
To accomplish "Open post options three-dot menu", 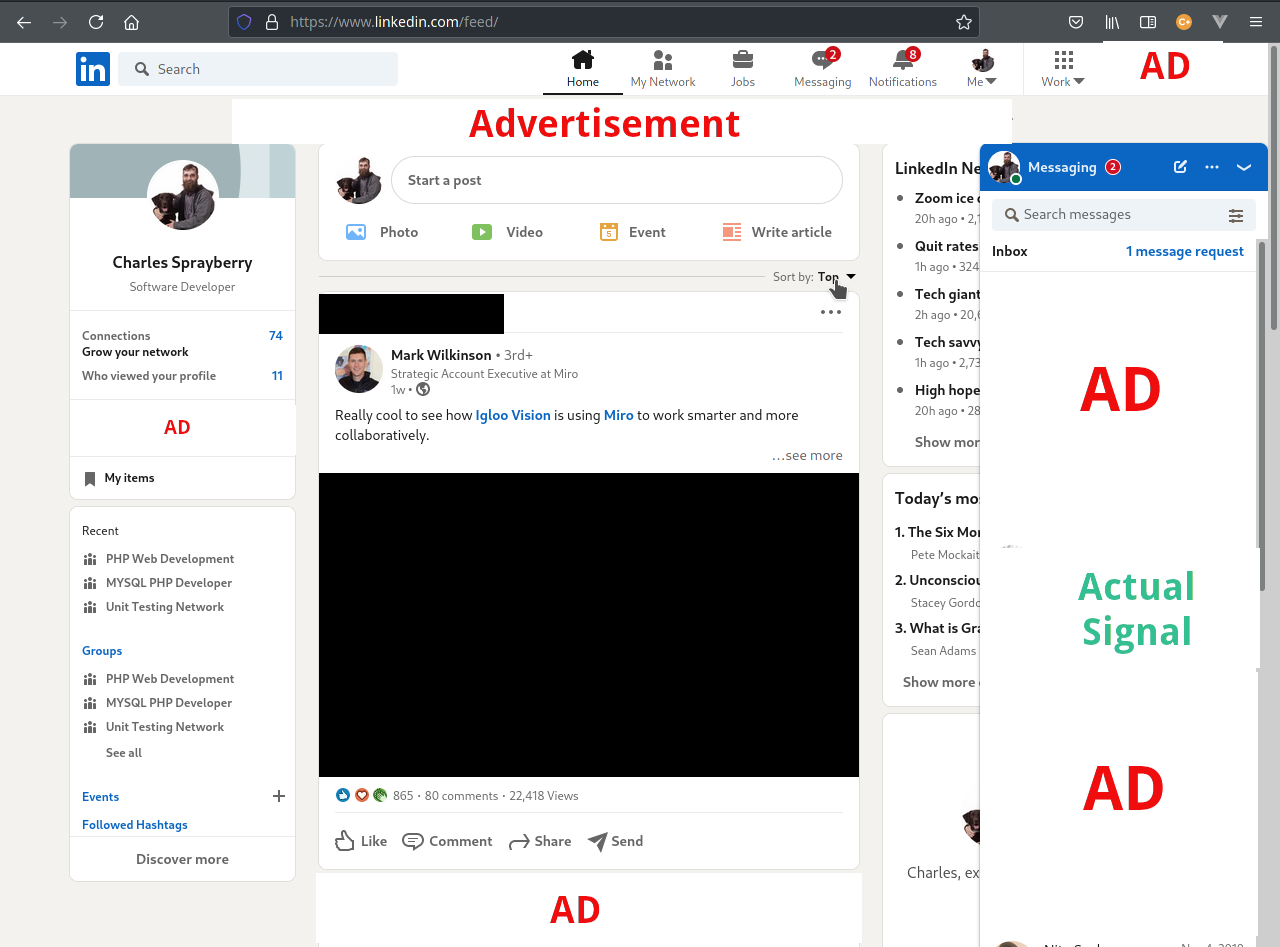I will [x=831, y=312].
